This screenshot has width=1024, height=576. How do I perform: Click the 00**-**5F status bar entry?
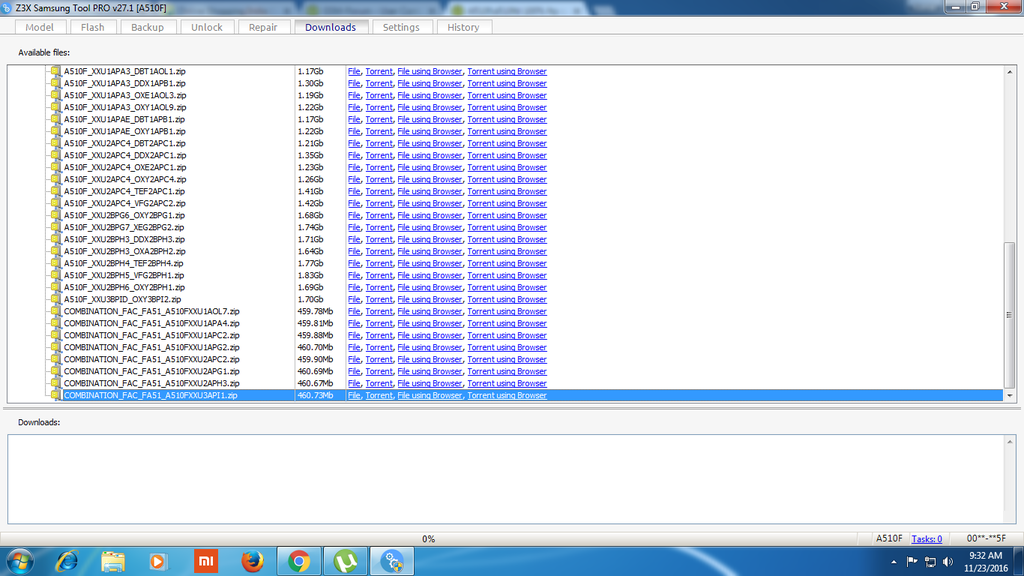click(986, 539)
